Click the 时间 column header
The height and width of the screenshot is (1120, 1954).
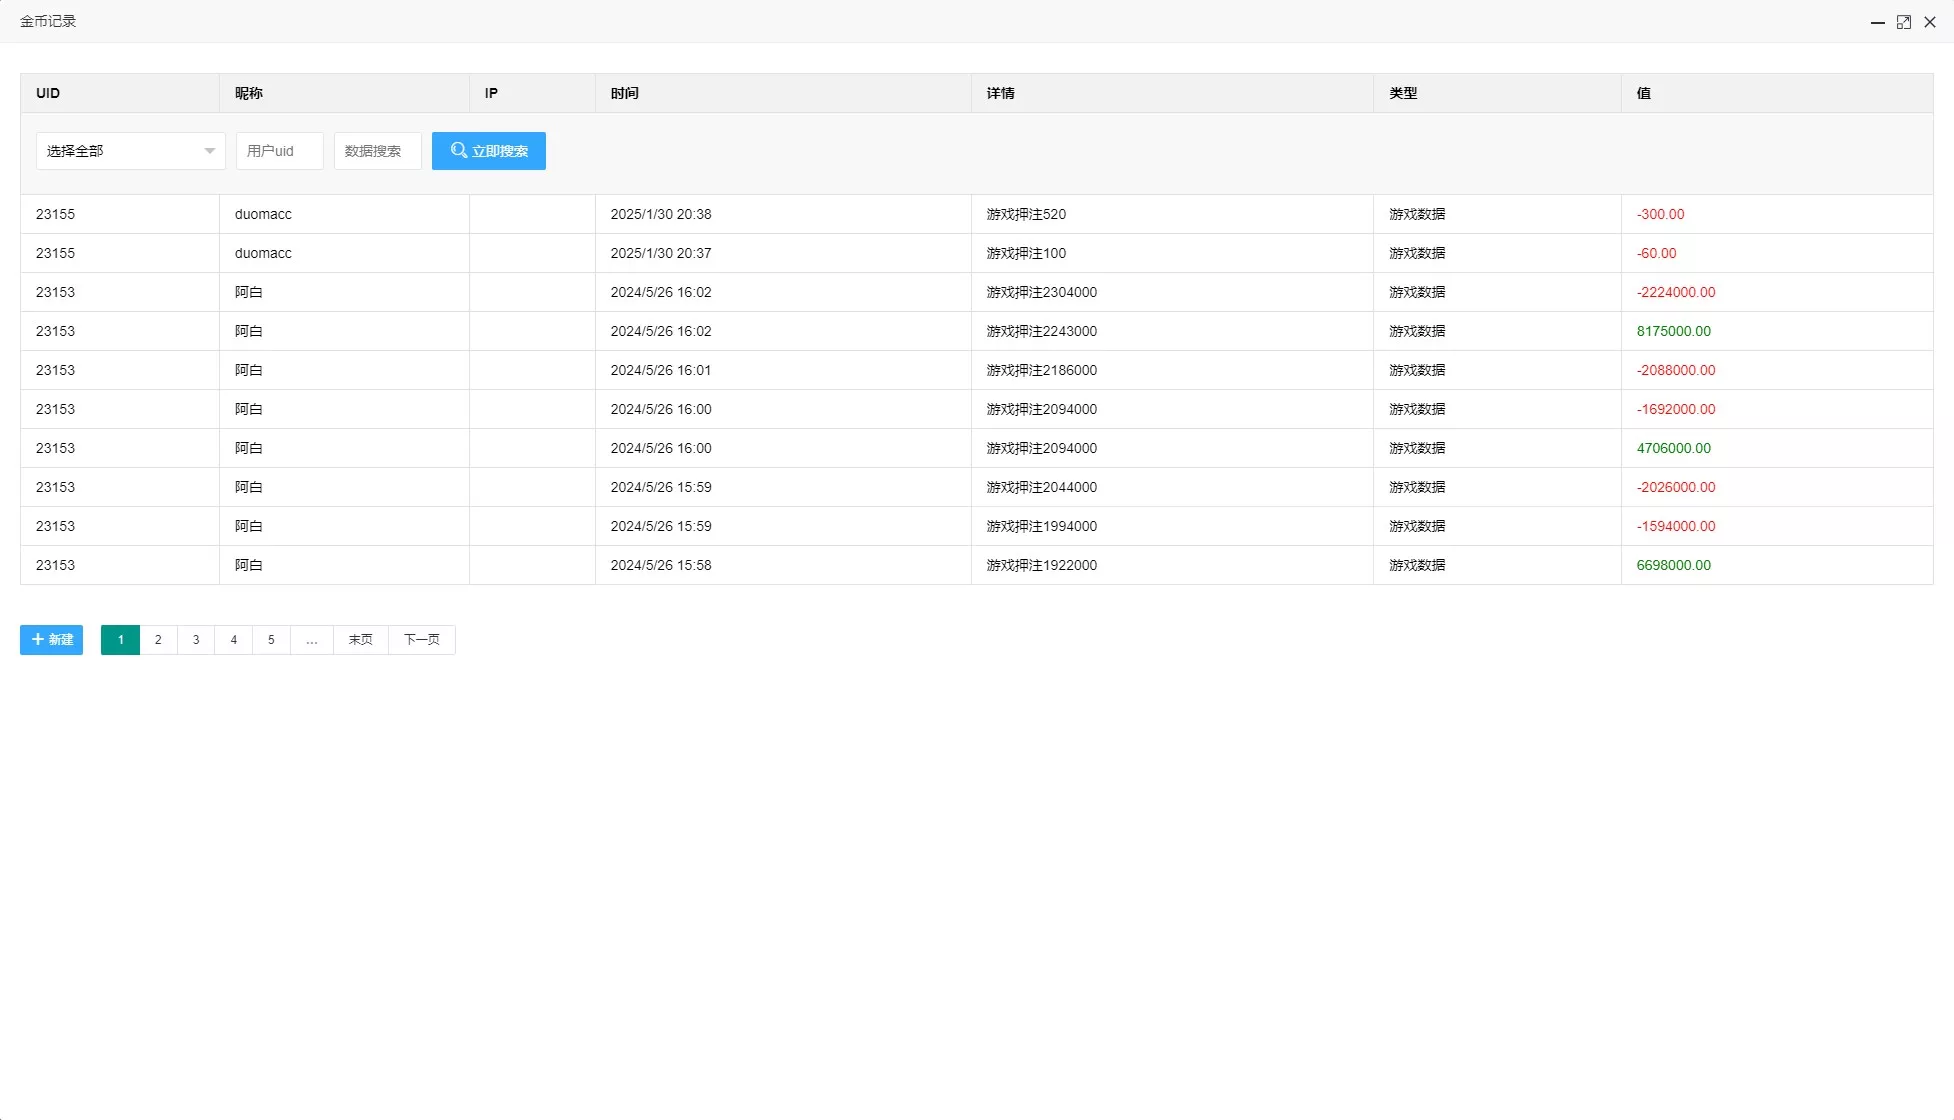click(x=625, y=93)
